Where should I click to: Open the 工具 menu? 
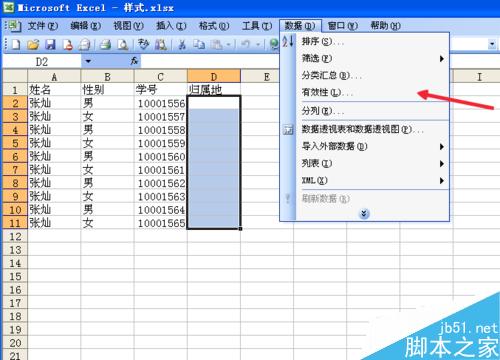click(x=257, y=26)
